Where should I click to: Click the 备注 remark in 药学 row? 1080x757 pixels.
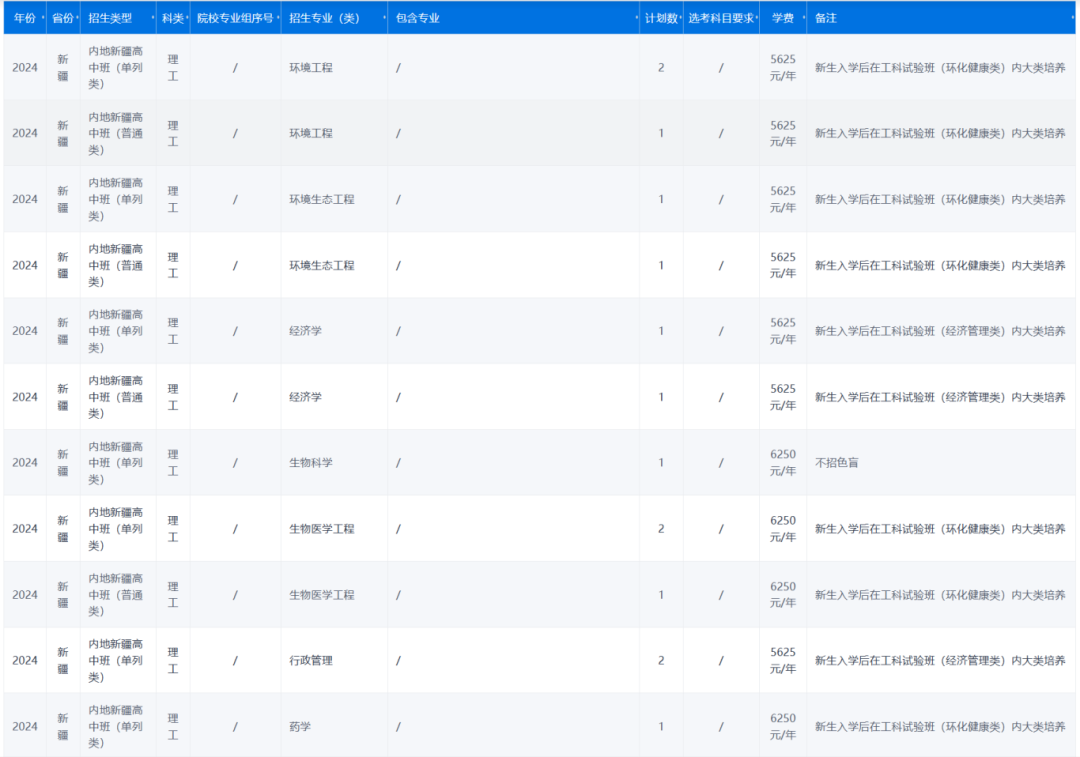coord(940,727)
